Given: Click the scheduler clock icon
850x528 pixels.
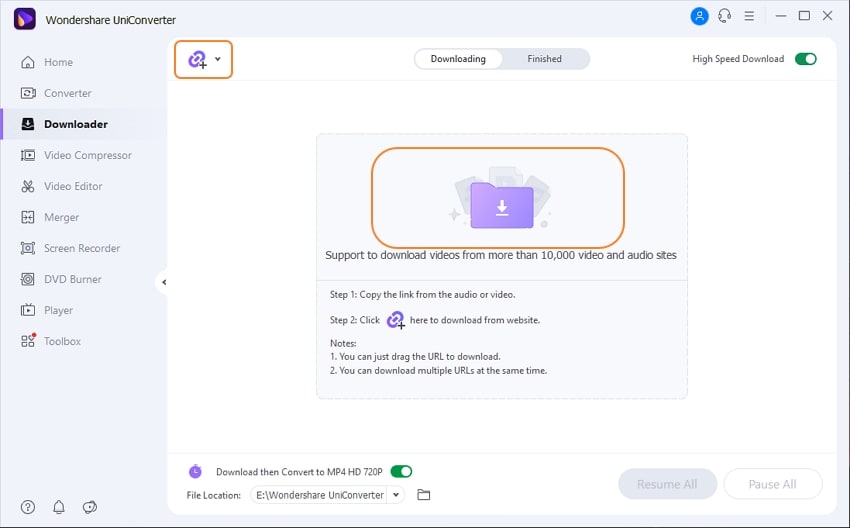Looking at the screenshot, I should (x=195, y=472).
